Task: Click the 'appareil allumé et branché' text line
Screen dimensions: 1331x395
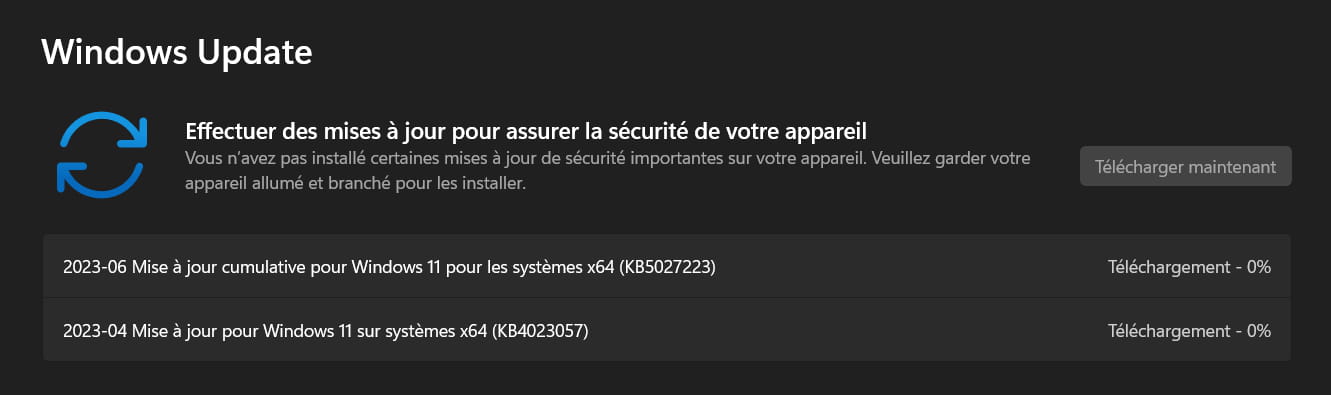Action: point(355,184)
